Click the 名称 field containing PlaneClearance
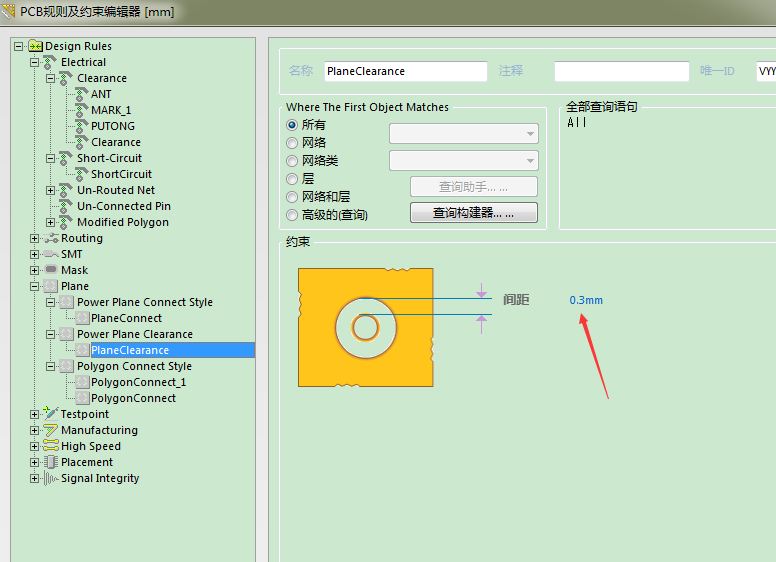The width and height of the screenshot is (776, 562). point(405,72)
